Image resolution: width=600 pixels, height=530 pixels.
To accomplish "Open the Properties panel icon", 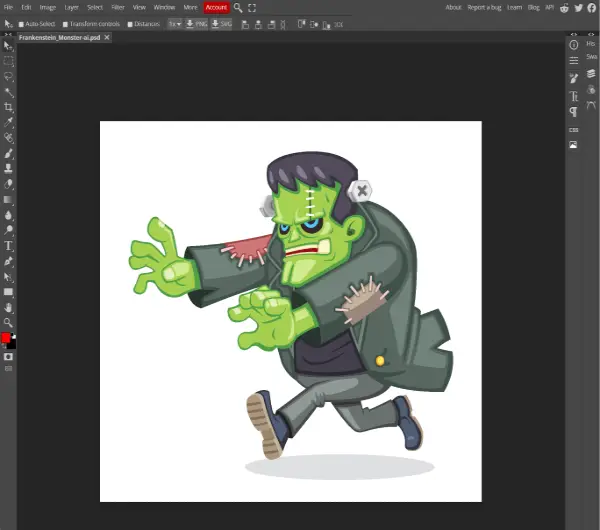I will 573,60.
